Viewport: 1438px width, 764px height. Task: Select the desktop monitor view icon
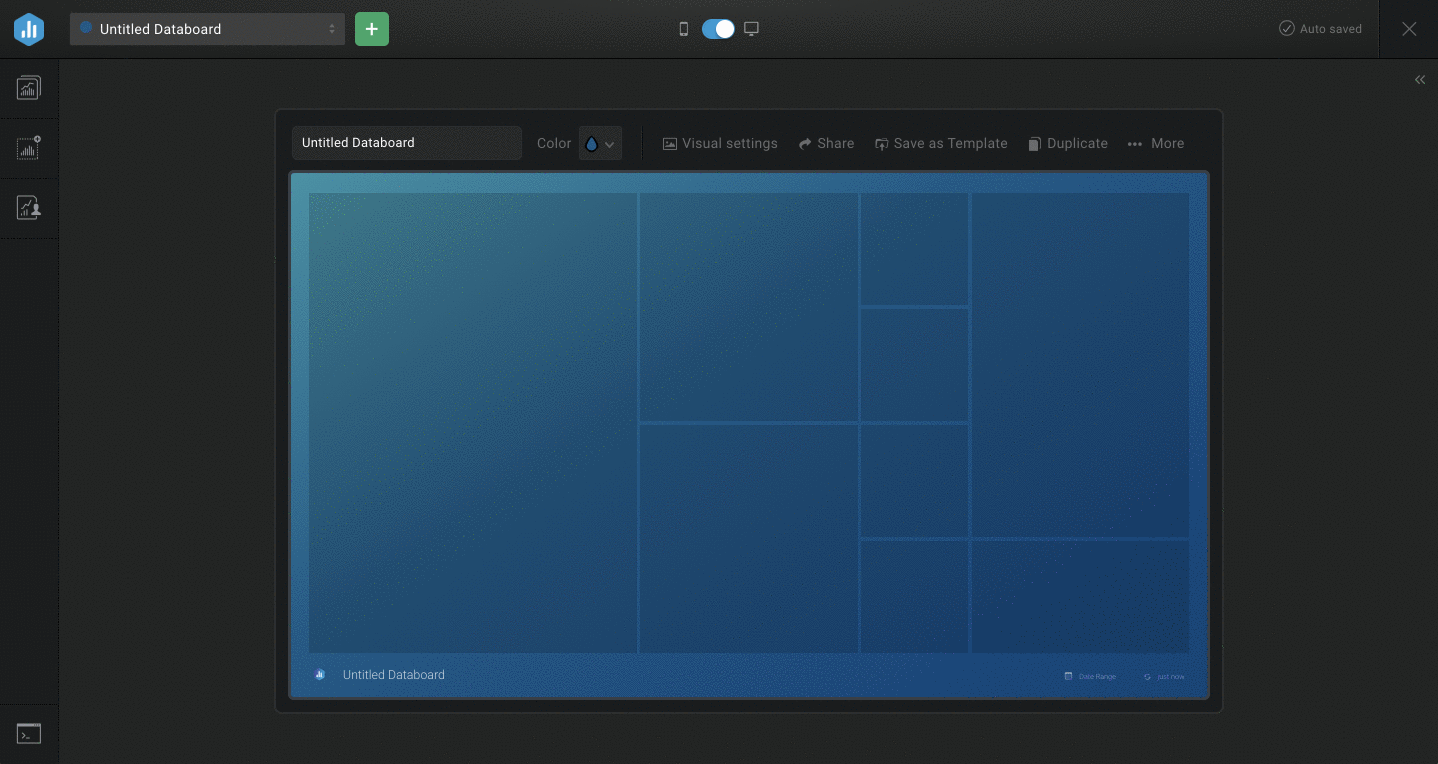pyautogui.click(x=752, y=29)
